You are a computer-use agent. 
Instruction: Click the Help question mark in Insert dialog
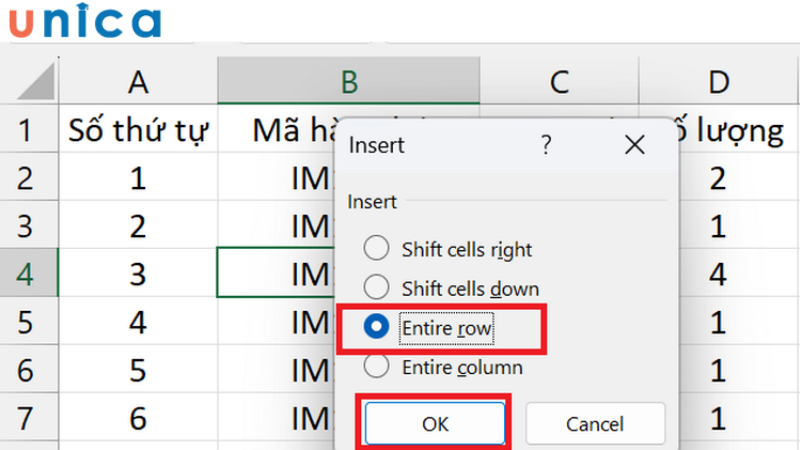point(546,145)
